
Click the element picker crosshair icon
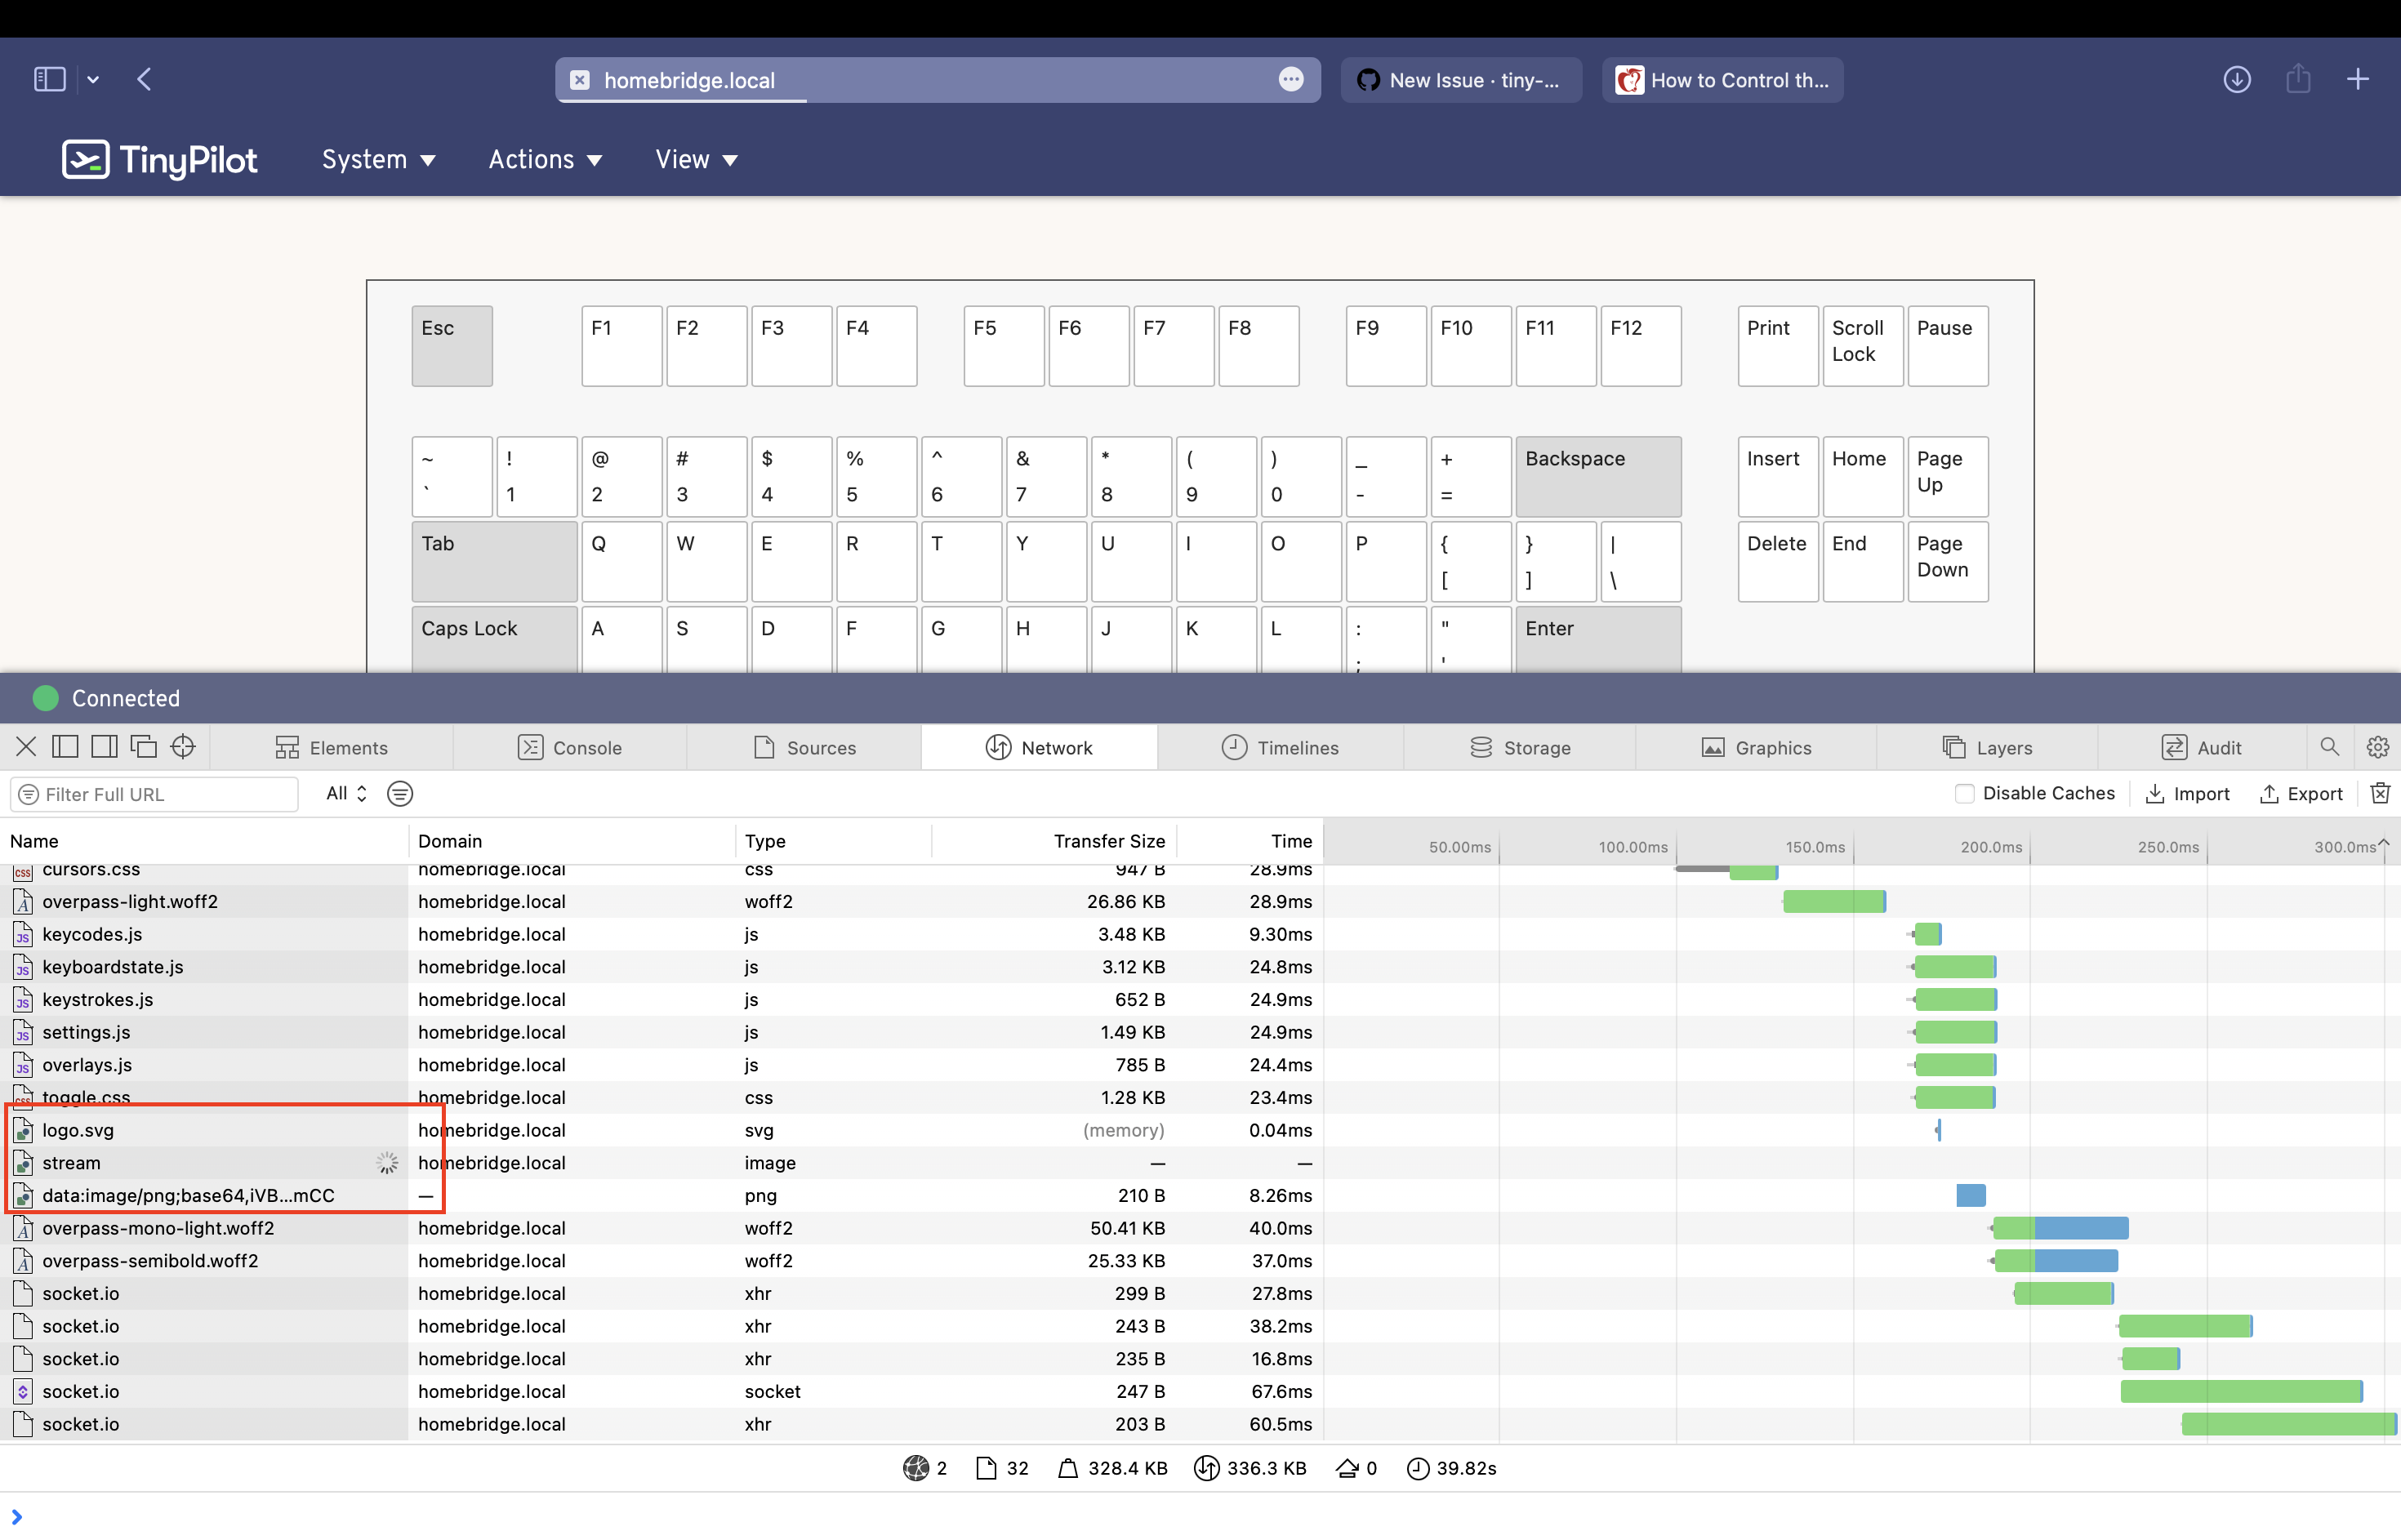pos(183,747)
